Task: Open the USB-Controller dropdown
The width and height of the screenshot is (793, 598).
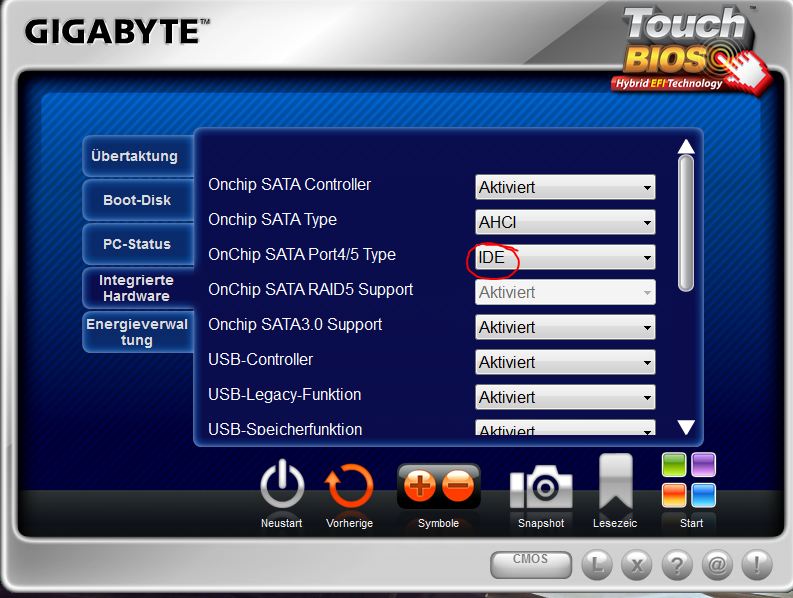Action: (565, 362)
